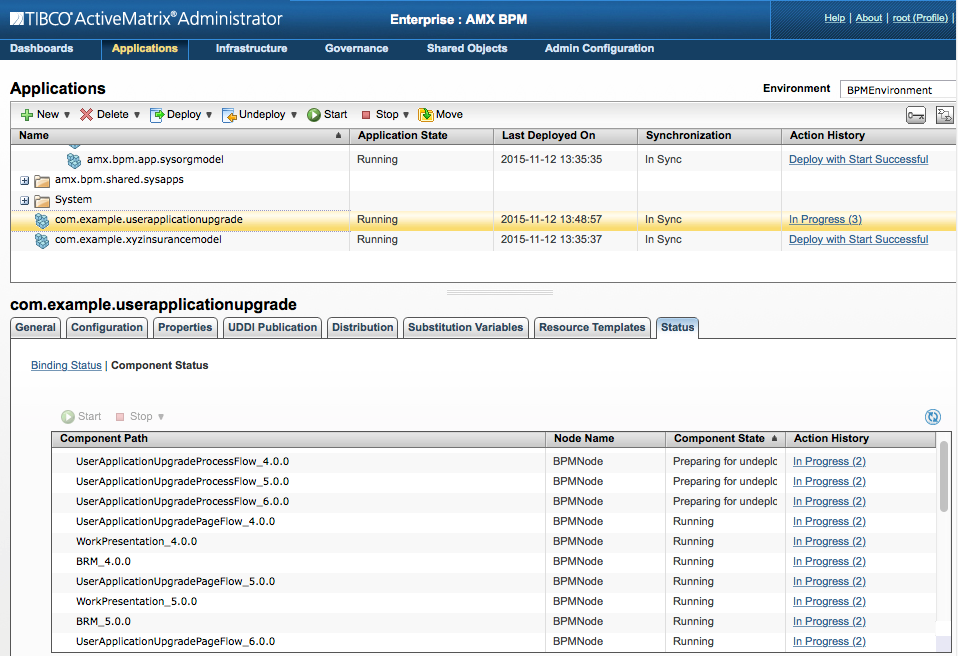This screenshot has height=656, width=958.
Task: Open the Binding Status link
Action: pos(66,365)
